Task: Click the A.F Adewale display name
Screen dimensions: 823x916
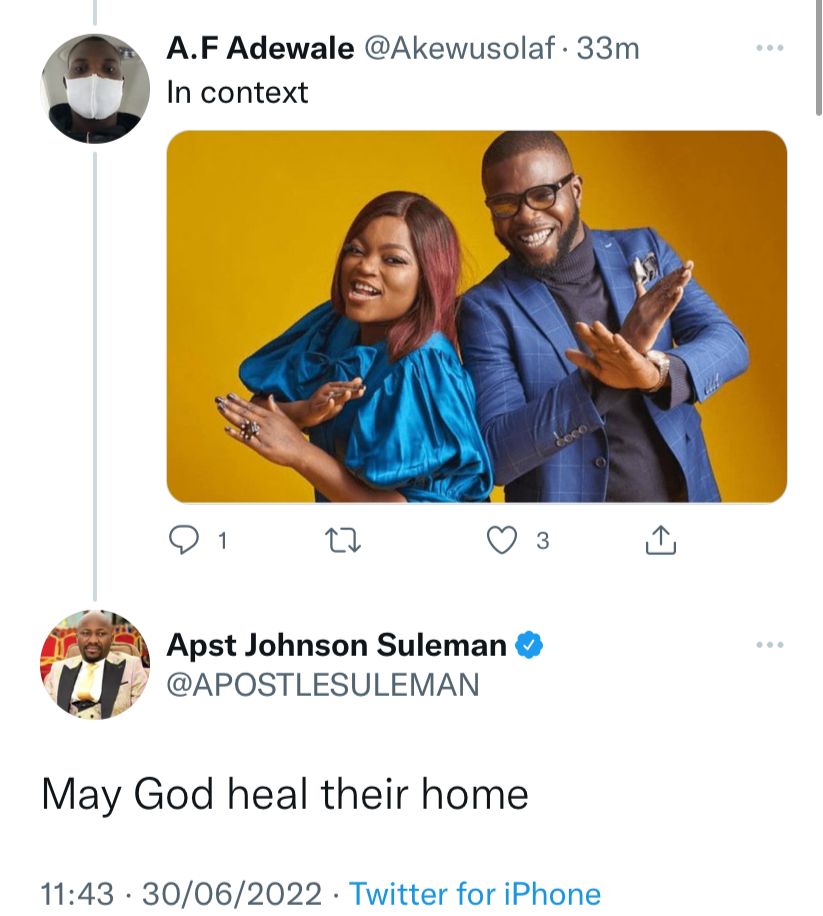Action: pos(261,48)
